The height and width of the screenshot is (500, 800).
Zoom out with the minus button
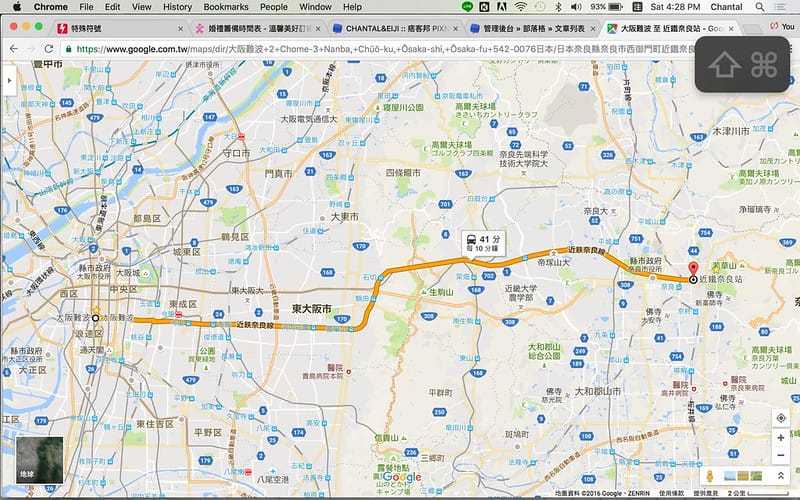pyautogui.click(x=781, y=455)
